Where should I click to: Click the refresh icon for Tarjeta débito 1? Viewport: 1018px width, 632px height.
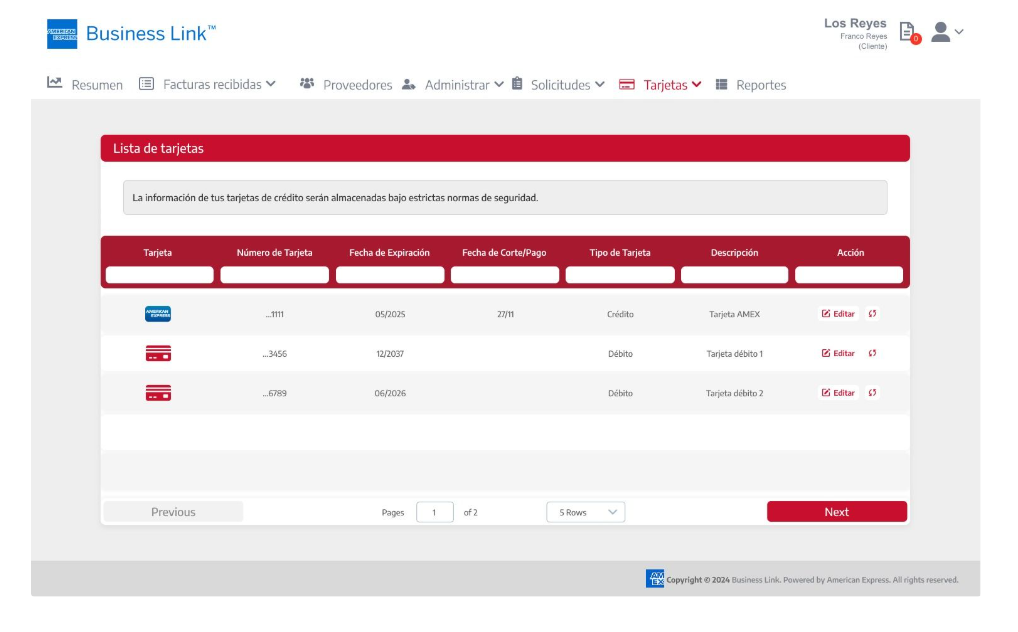click(872, 353)
